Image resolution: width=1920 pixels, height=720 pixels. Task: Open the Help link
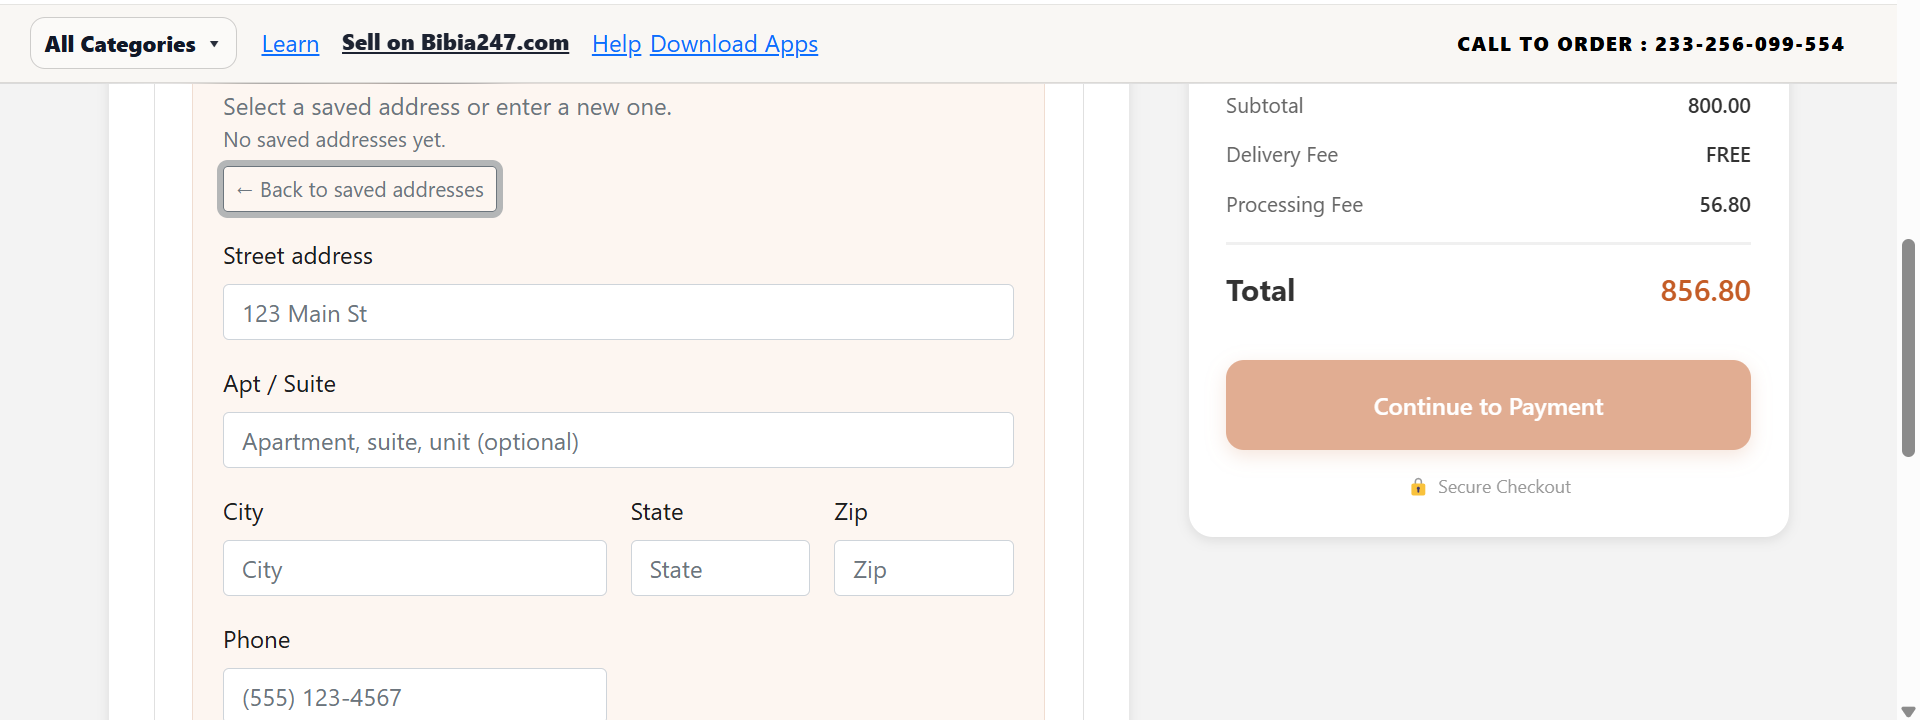point(616,43)
